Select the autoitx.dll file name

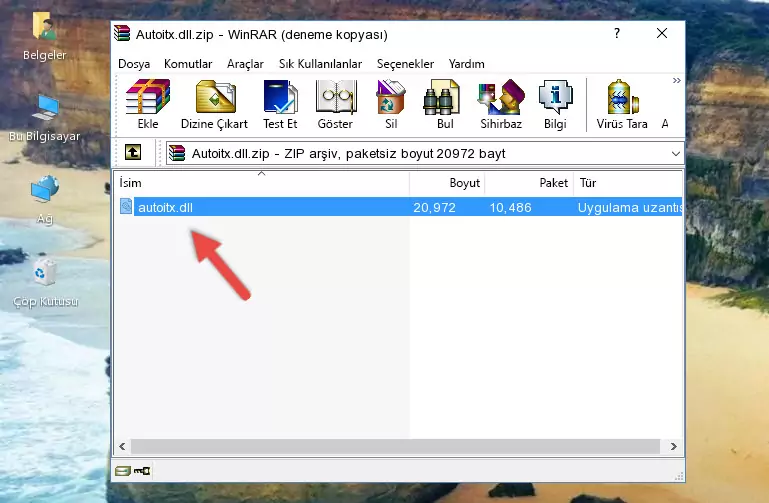(x=165, y=207)
